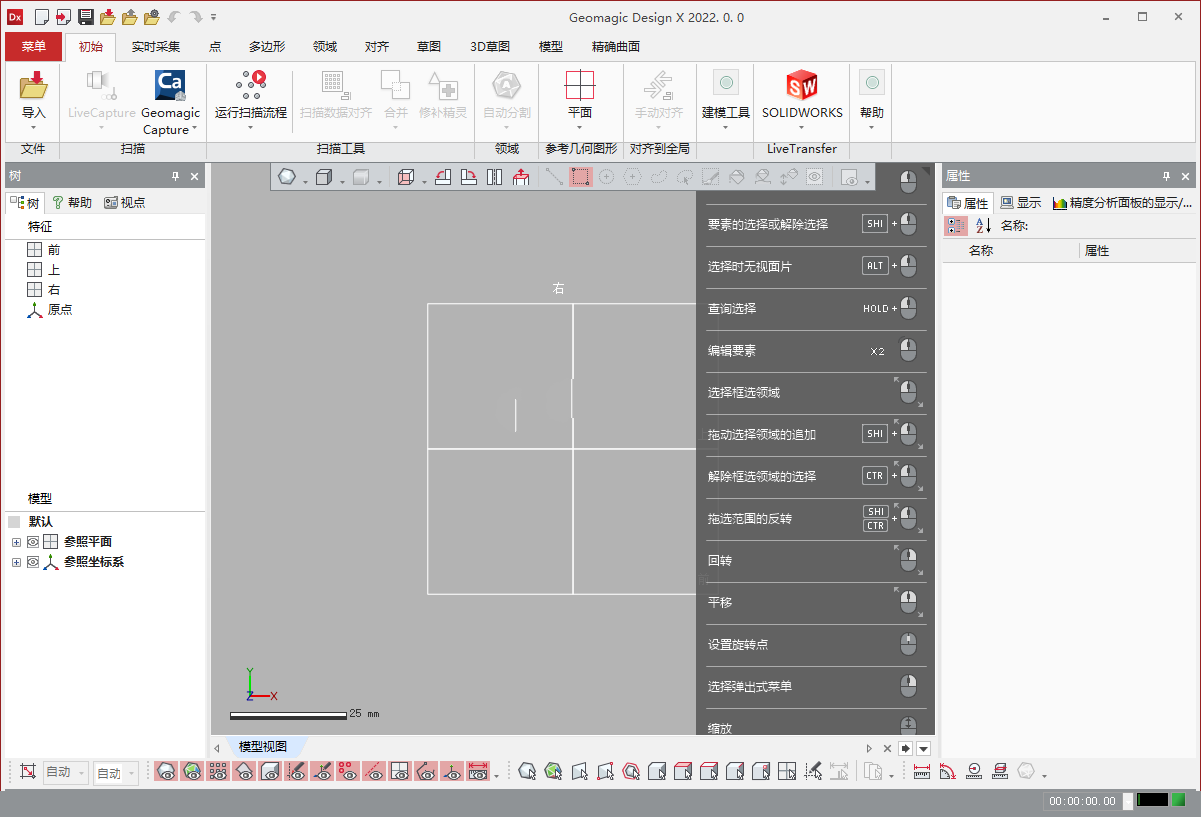The height and width of the screenshot is (817, 1201).
Task: Toggle region visibility eye icon
Action: 192,772
